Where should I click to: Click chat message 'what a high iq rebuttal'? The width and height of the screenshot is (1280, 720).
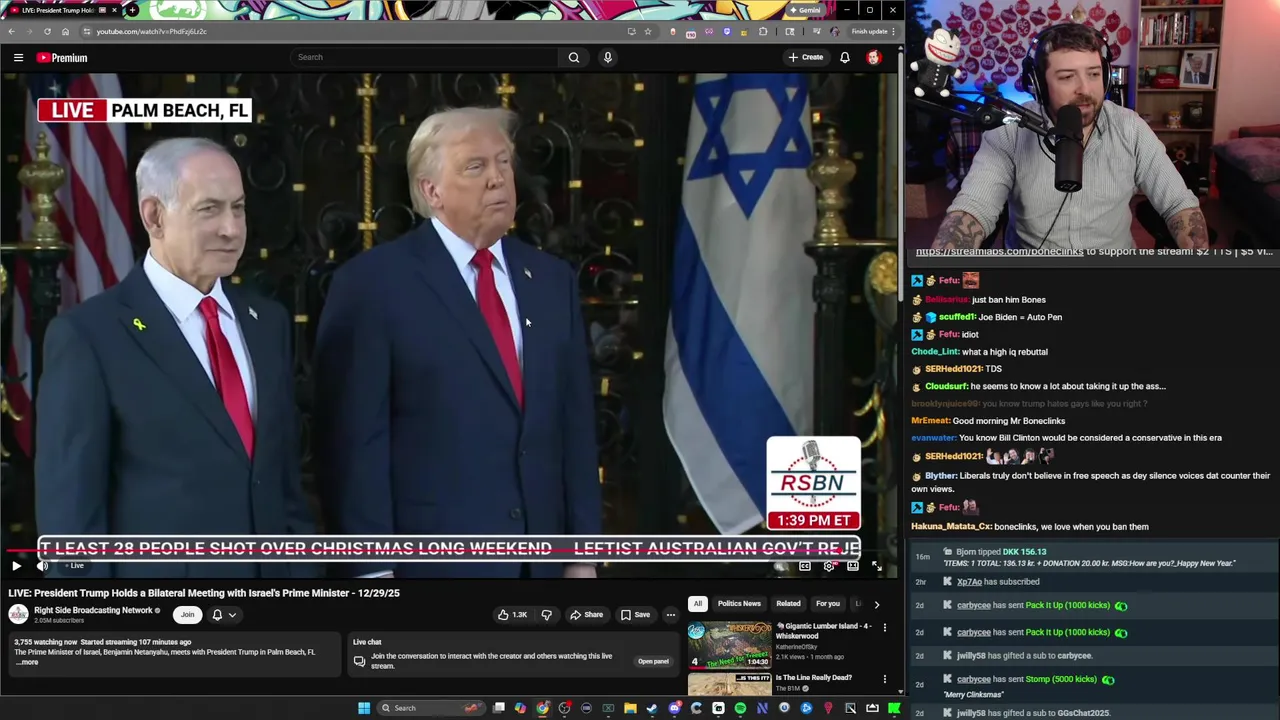tap(1004, 352)
